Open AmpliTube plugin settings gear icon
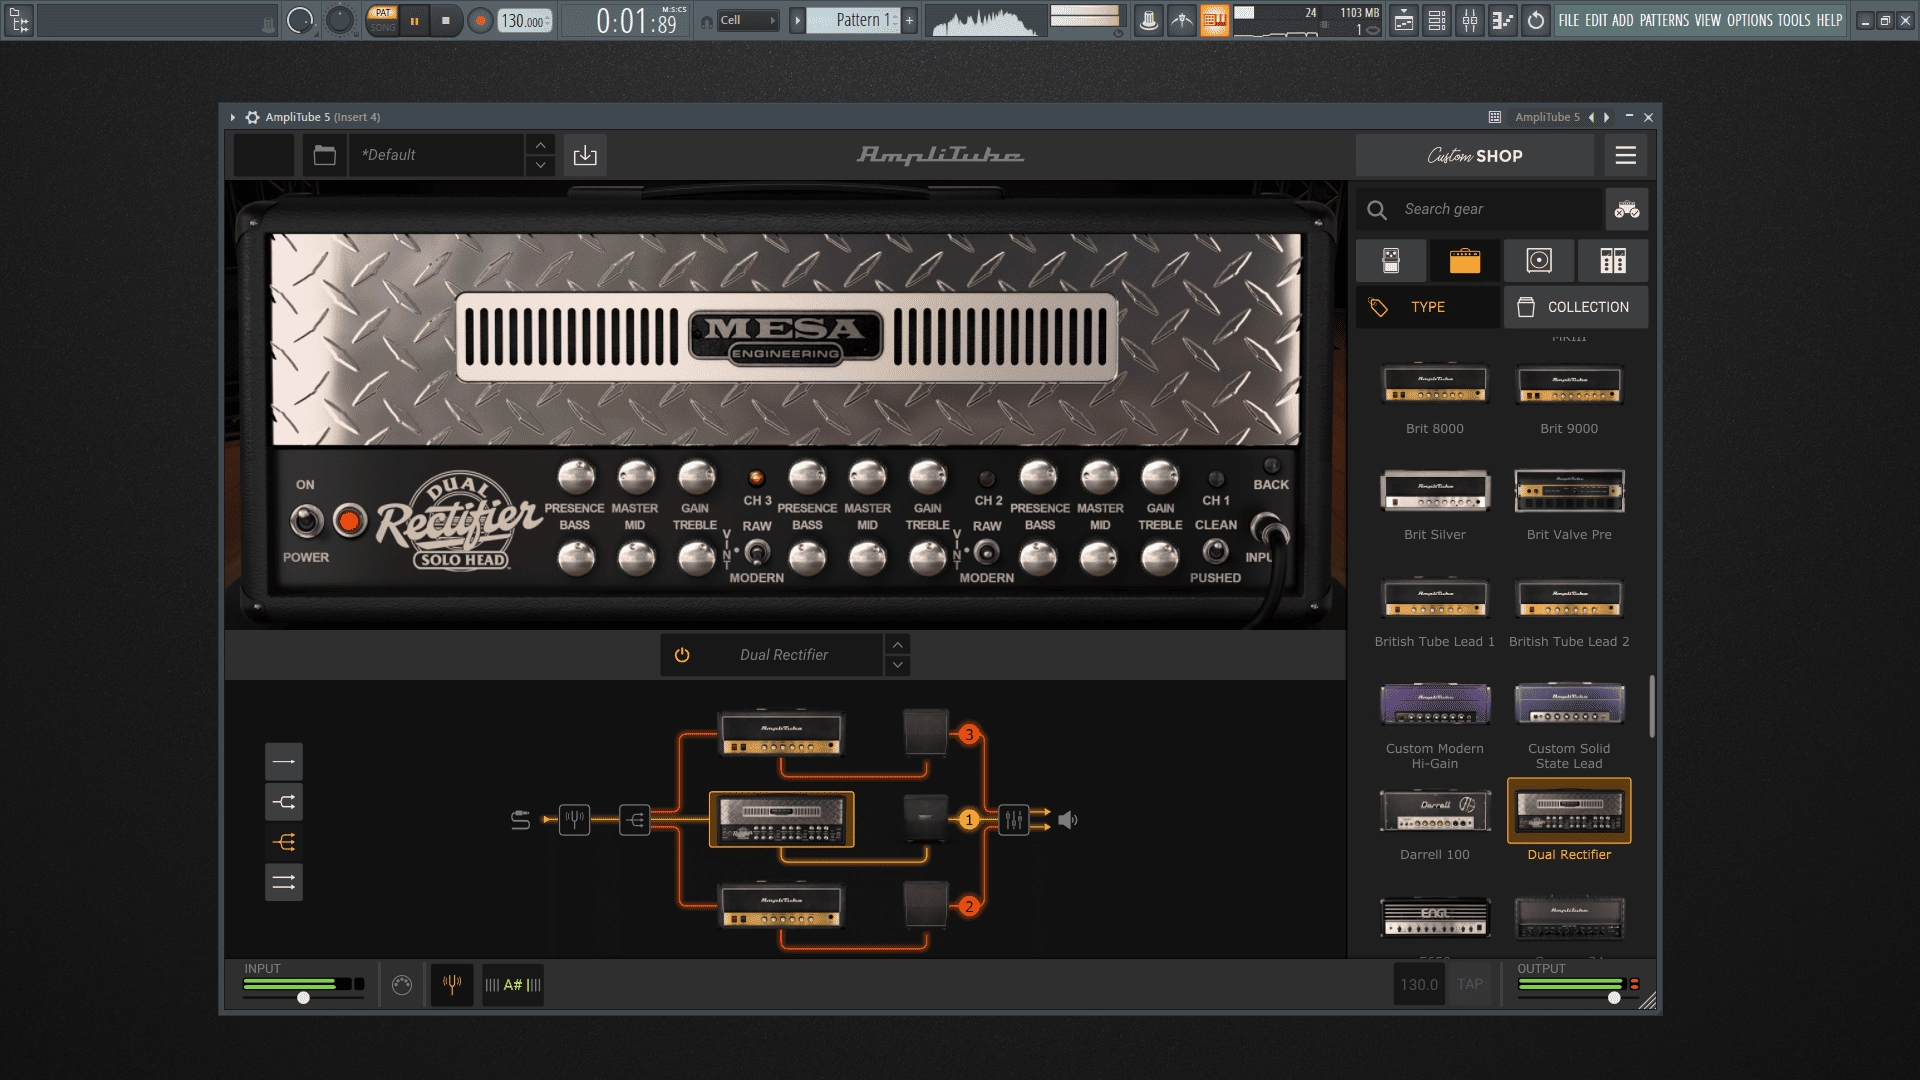 [x=252, y=117]
